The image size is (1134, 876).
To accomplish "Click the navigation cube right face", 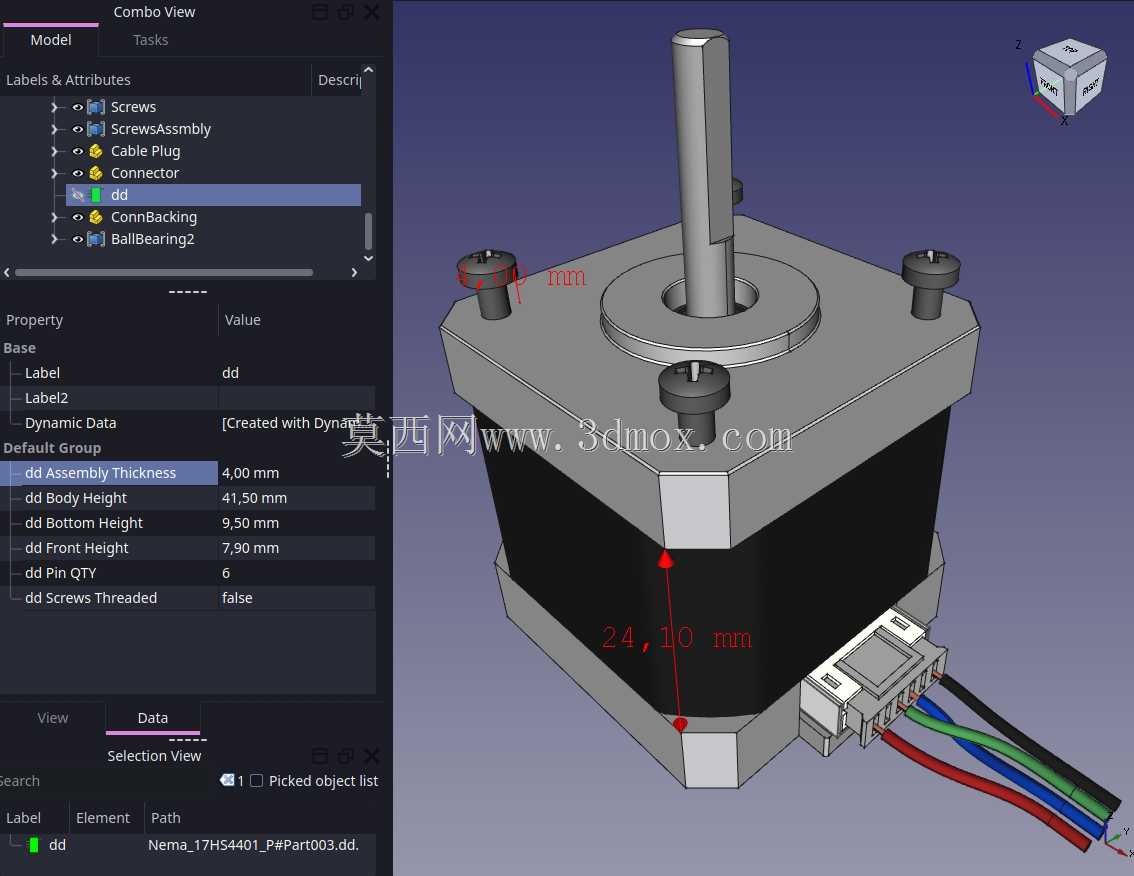I will click(x=1090, y=88).
